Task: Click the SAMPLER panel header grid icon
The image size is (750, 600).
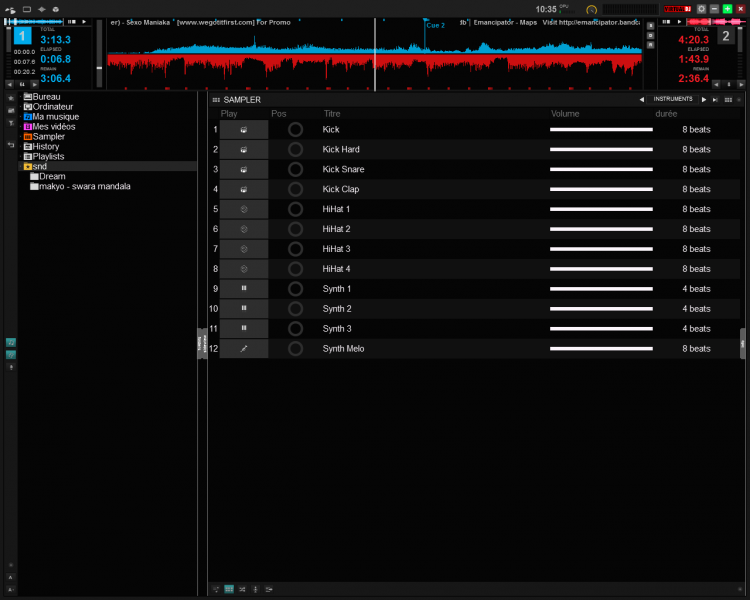Action: [x=216, y=100]
